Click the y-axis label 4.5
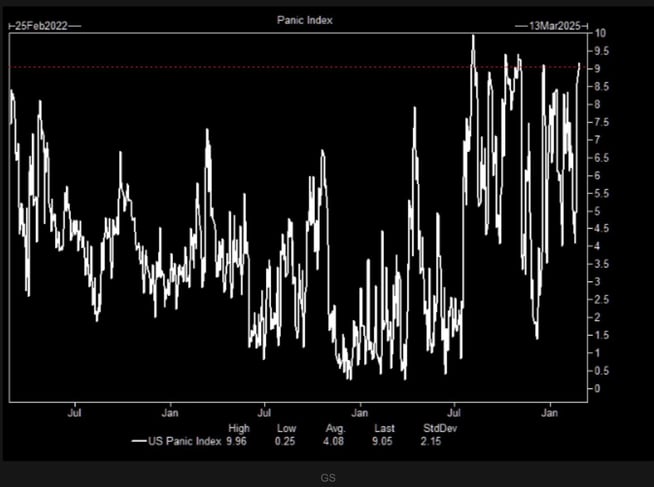 click(x=601, y=228)
